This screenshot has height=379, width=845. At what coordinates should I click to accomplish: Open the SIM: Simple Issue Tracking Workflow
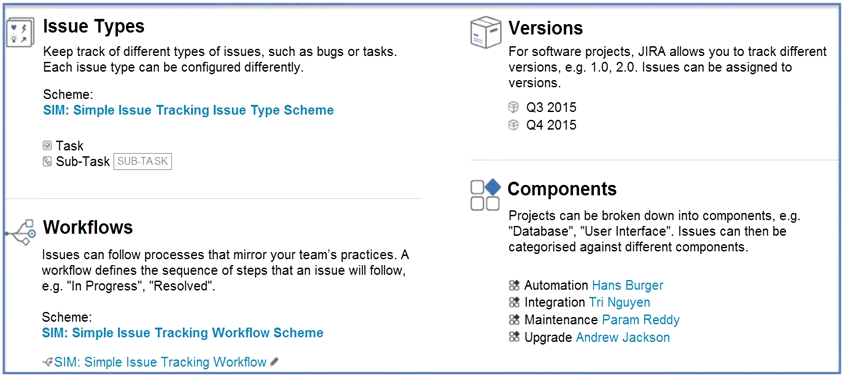click(161, 362)
